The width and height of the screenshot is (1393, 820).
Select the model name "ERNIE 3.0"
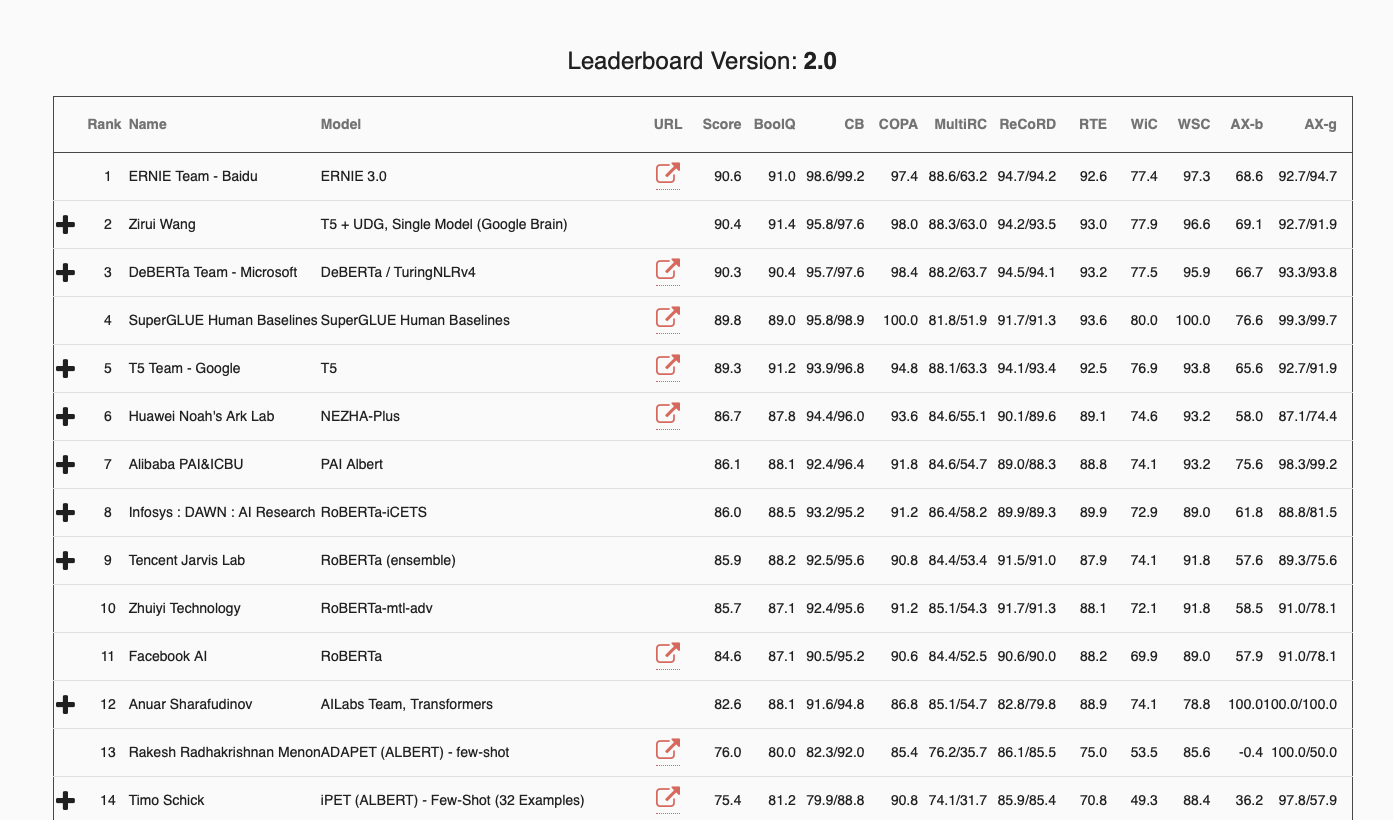point(354,176)
